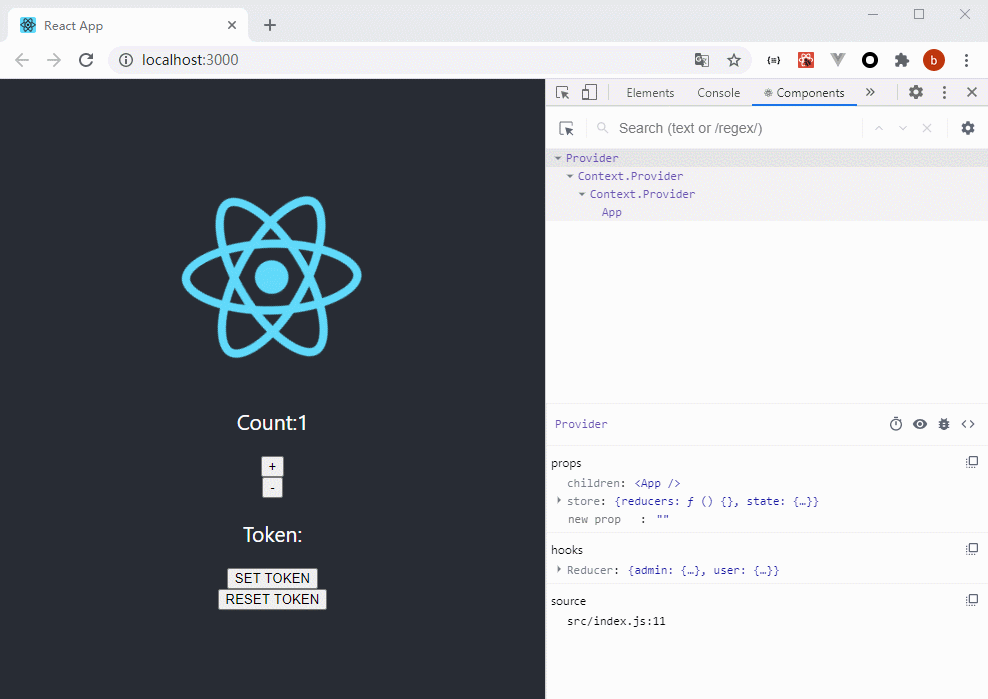Click the children <App /> value
The width and height of the screenshot is (988, 699).
click(657, 483)
